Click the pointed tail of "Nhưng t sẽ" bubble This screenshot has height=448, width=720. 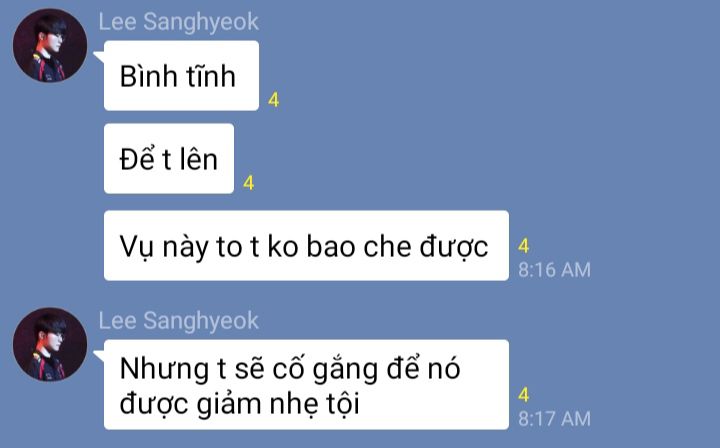tap(99, 355)
